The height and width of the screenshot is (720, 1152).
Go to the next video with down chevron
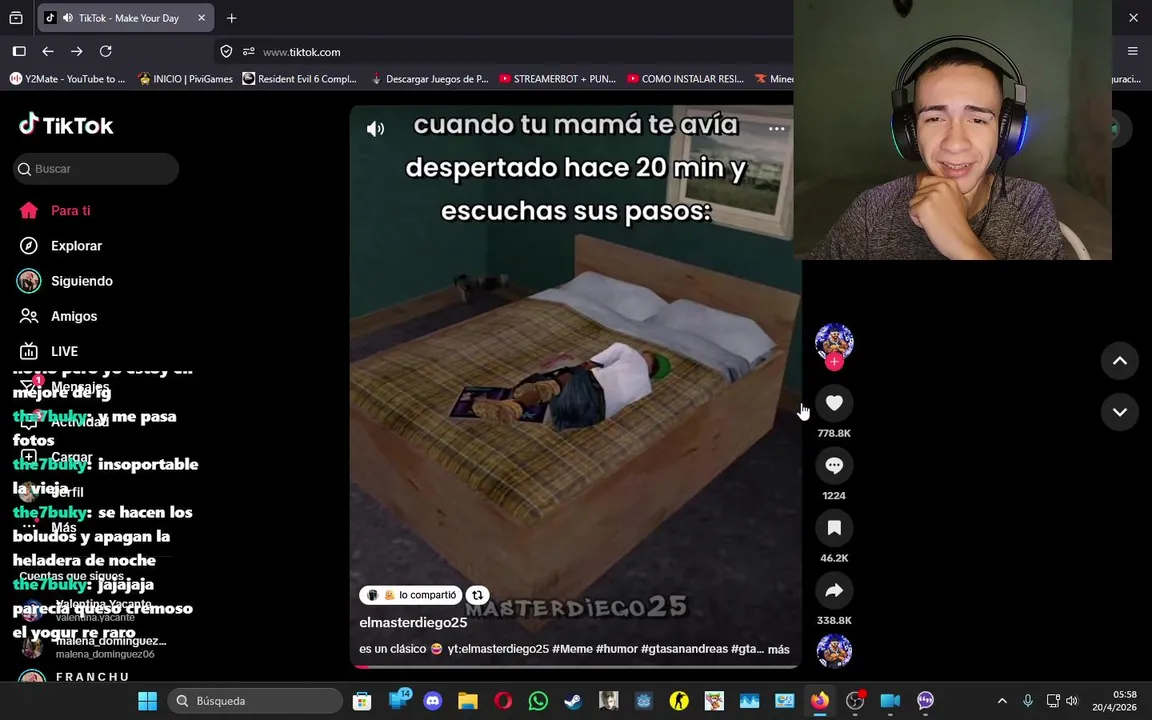[x=1120, y=412]
